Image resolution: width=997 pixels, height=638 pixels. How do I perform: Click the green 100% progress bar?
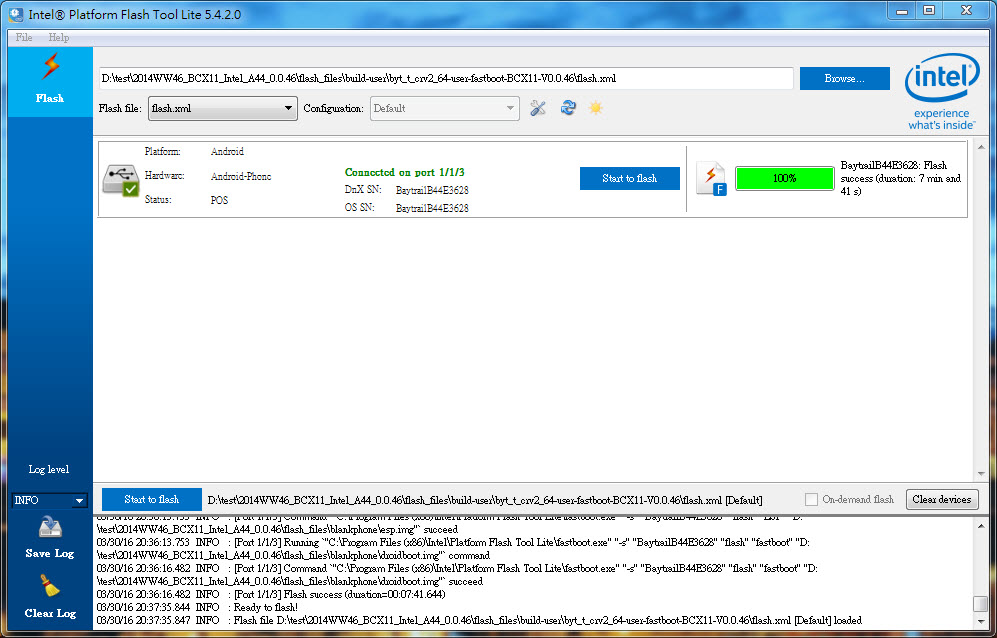tap(784, 178)
